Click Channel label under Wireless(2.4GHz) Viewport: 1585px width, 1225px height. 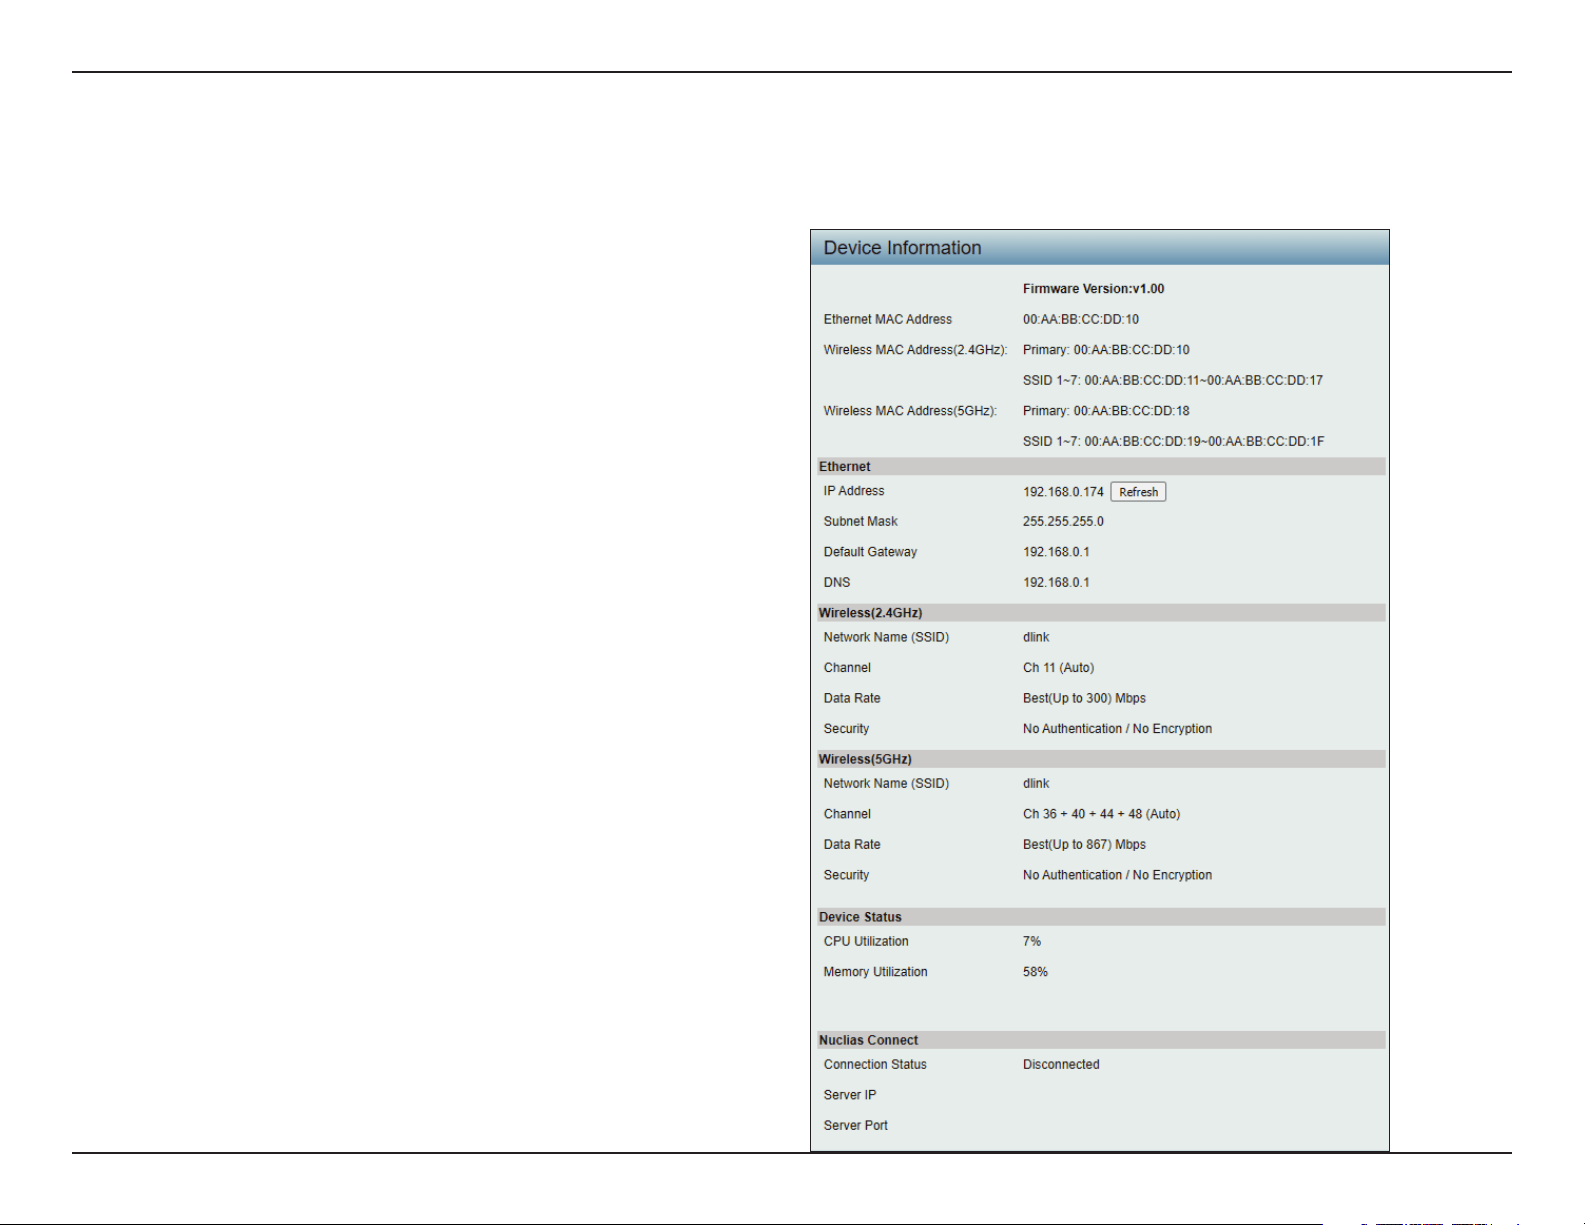tap(847, 668)
